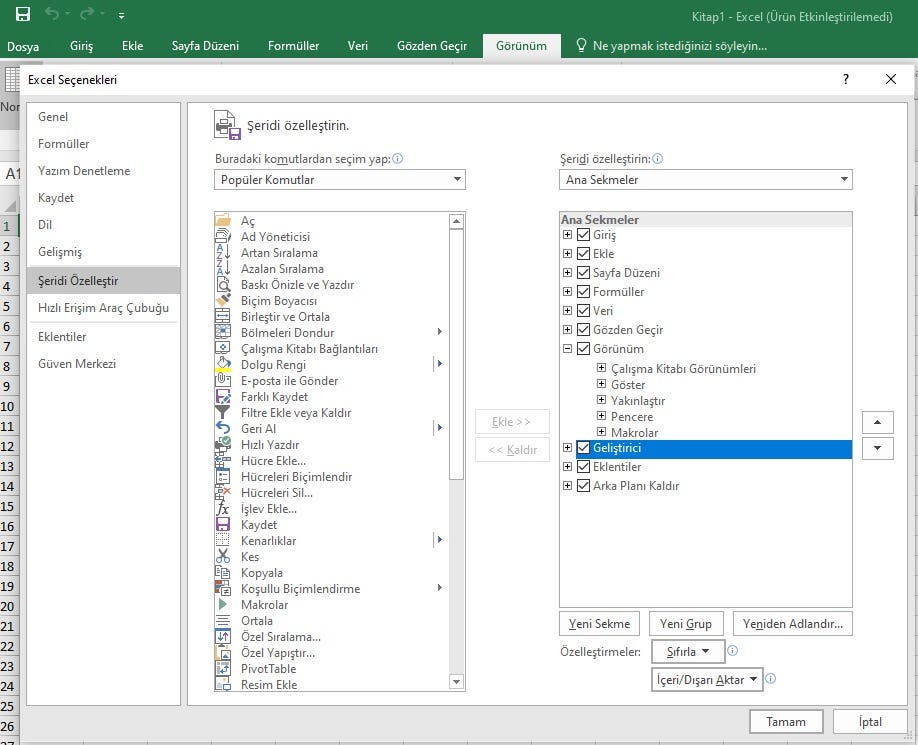
Task: Move selected tab down with arrow button
Action: [x=878, y=448]
